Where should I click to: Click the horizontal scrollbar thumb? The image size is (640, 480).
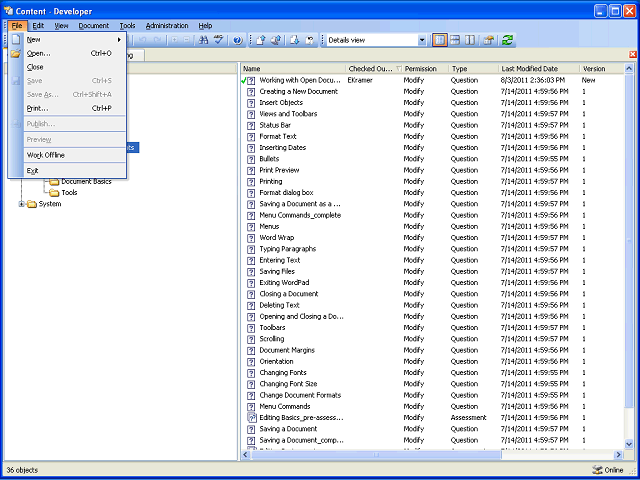[x=376, y=455]
